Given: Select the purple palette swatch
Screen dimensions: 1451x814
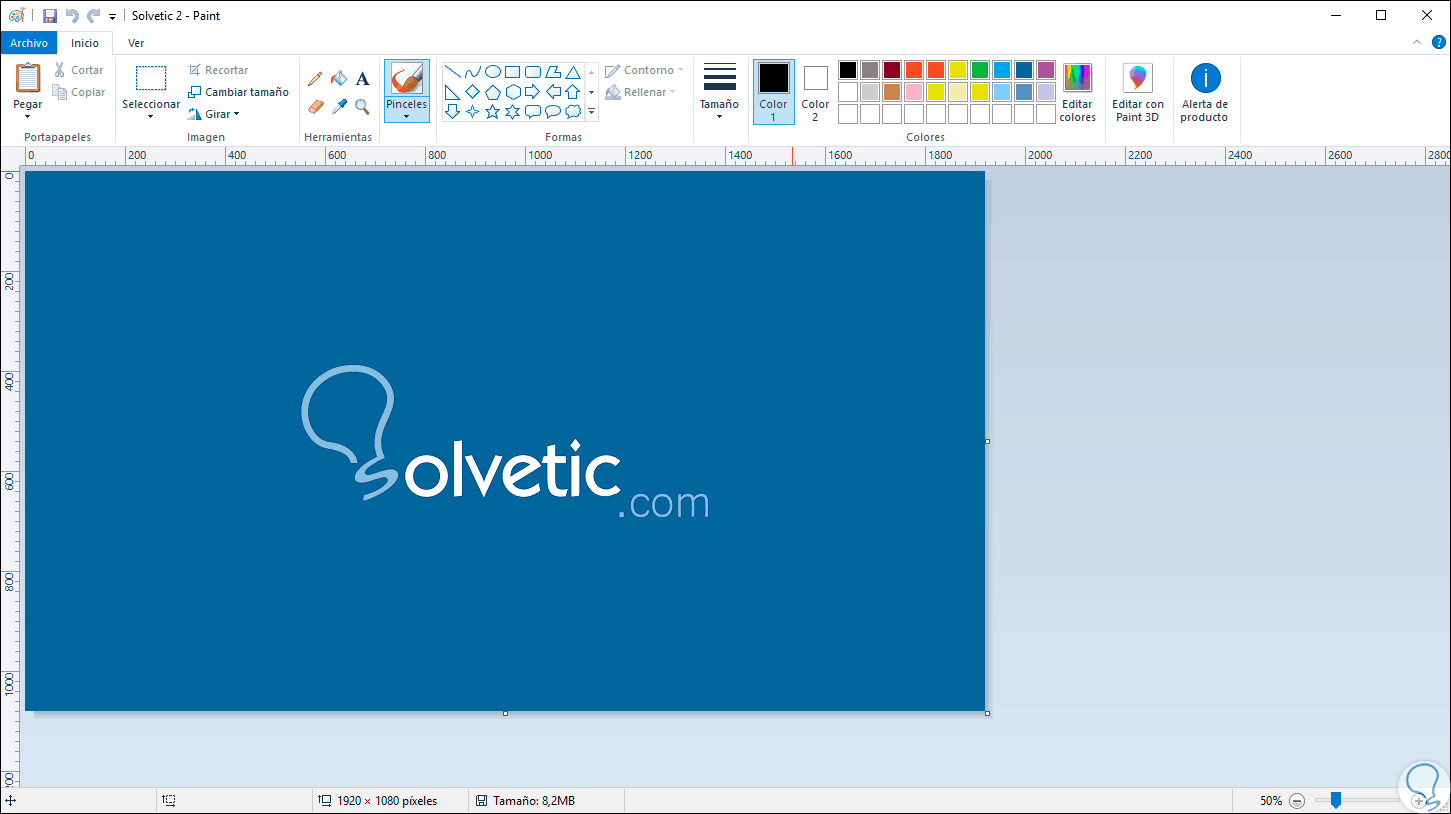Looking at the screenshot, I should pyautogui.click(x=1046, y=70).
